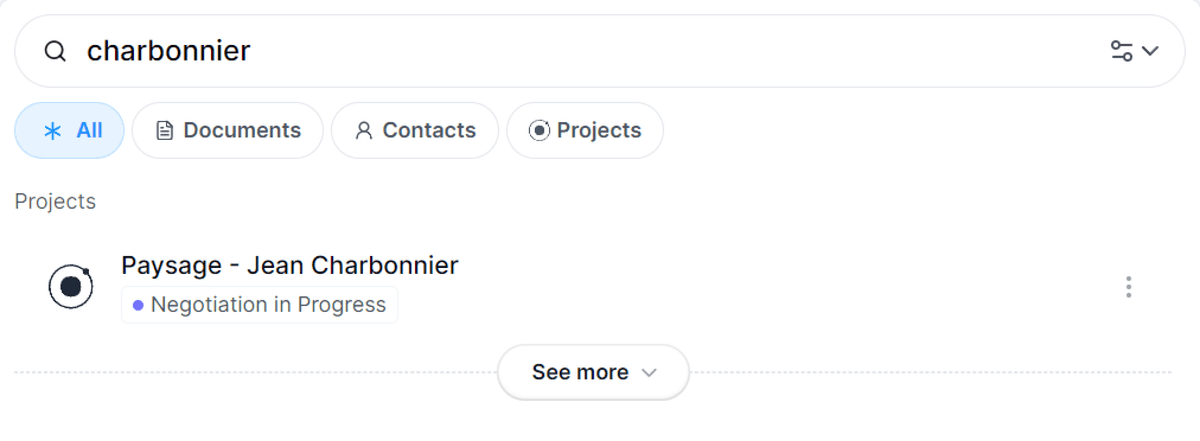Image resolution: width=1200 pixels, height=441 pixels.
Task: Switch to the Documents filter tab
Action: 227,131
